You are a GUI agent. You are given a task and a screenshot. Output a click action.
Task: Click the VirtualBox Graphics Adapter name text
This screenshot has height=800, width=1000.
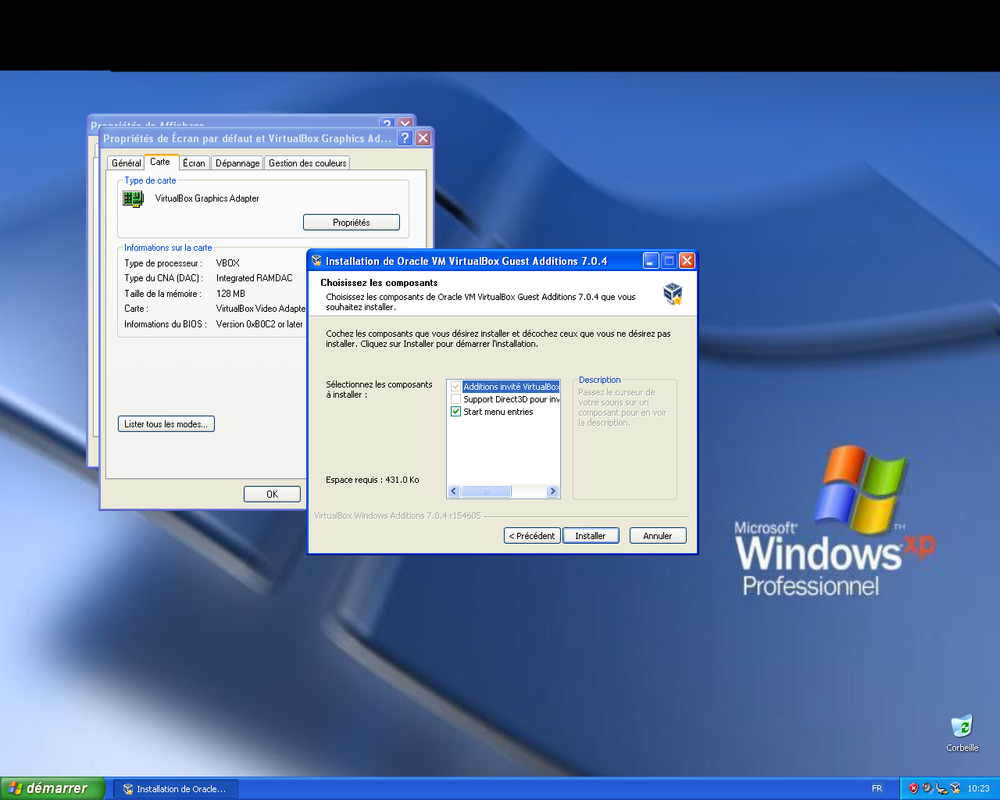coord(207,198)
